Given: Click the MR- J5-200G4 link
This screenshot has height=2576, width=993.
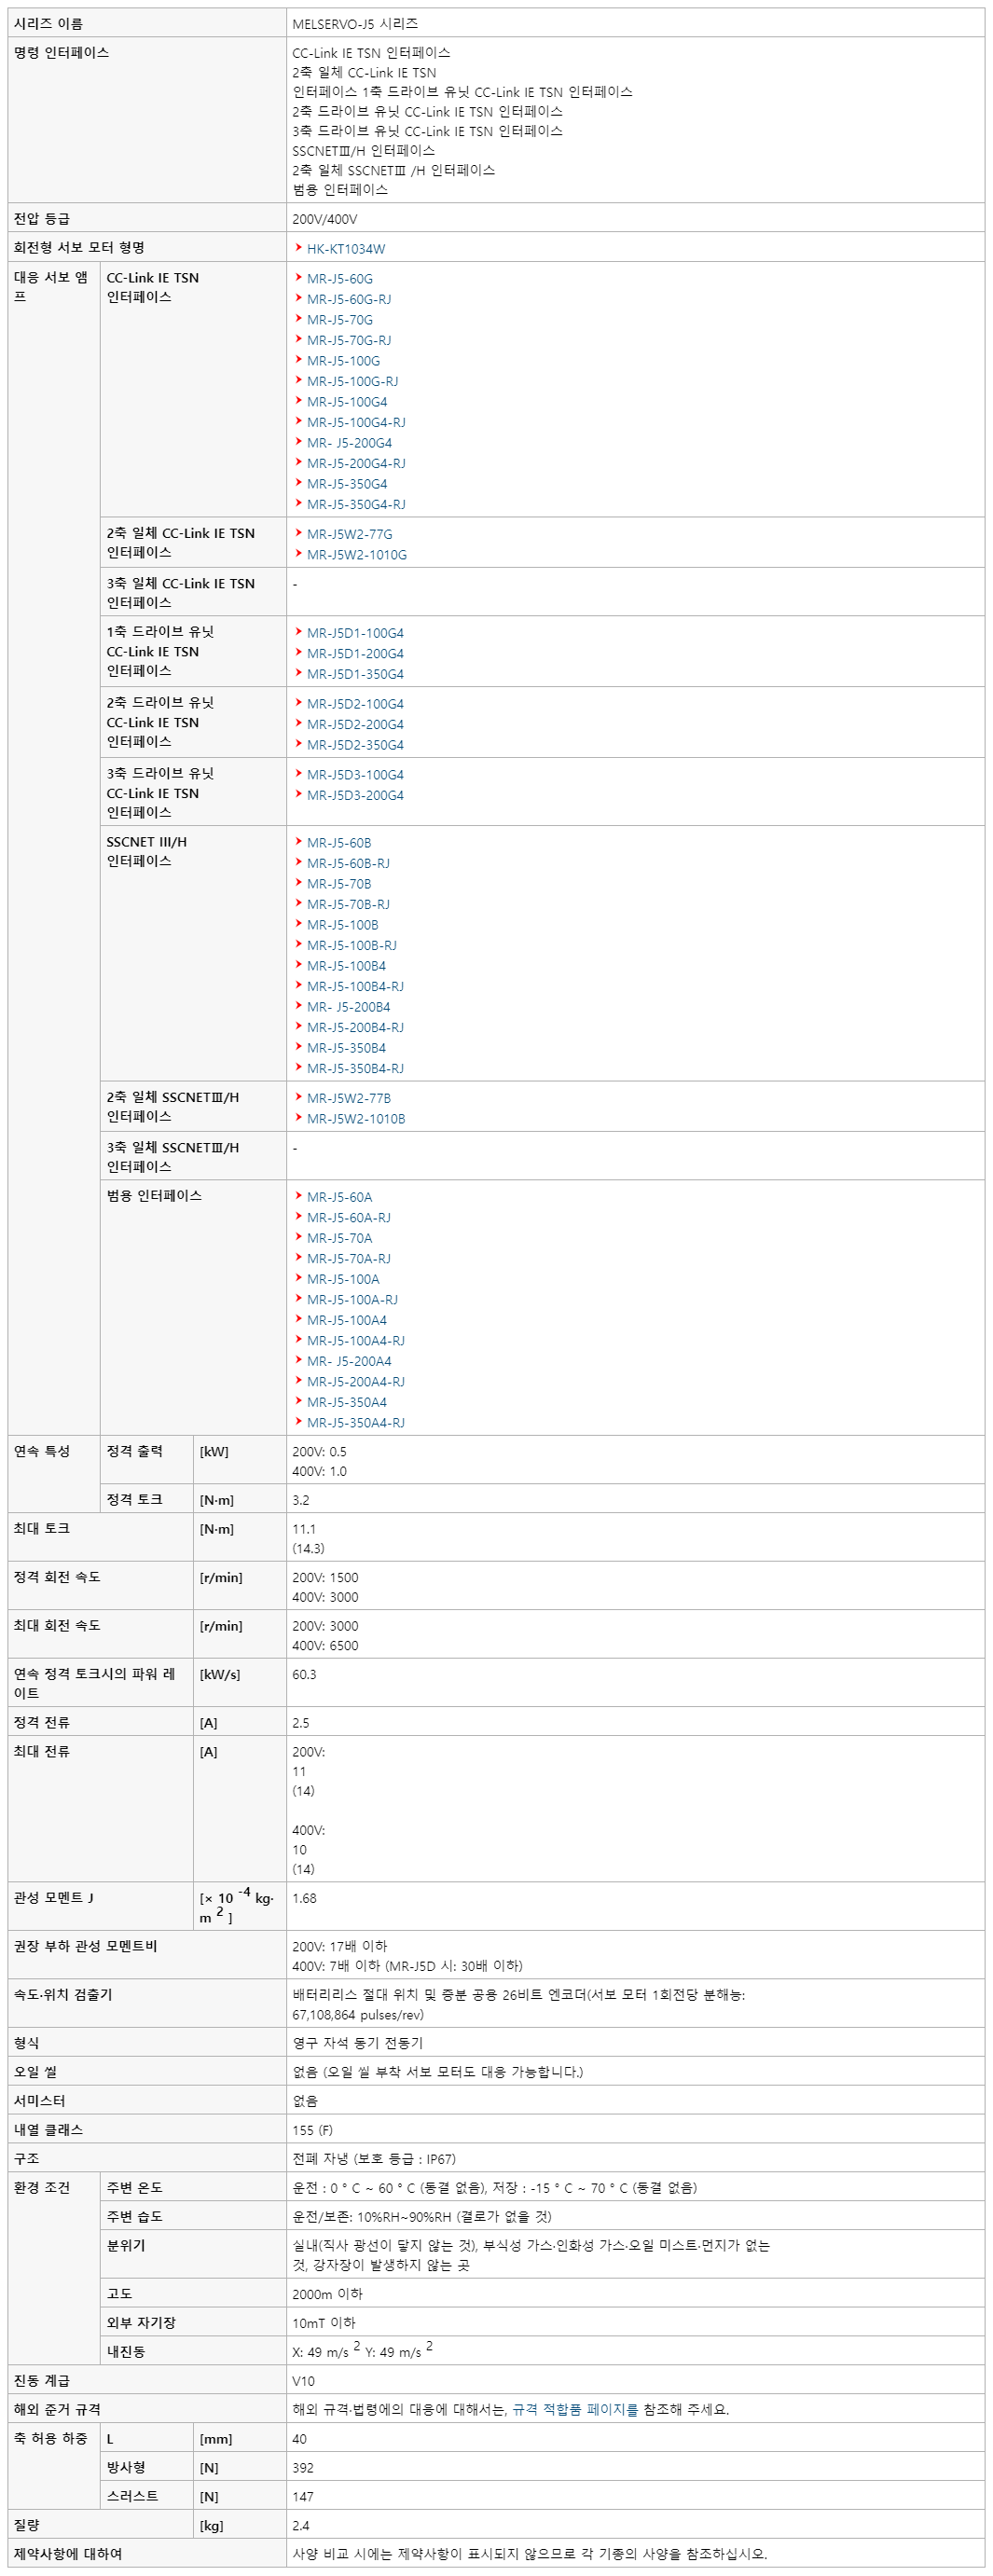Looking at the screenshot, I should click(x=349, y=443).
